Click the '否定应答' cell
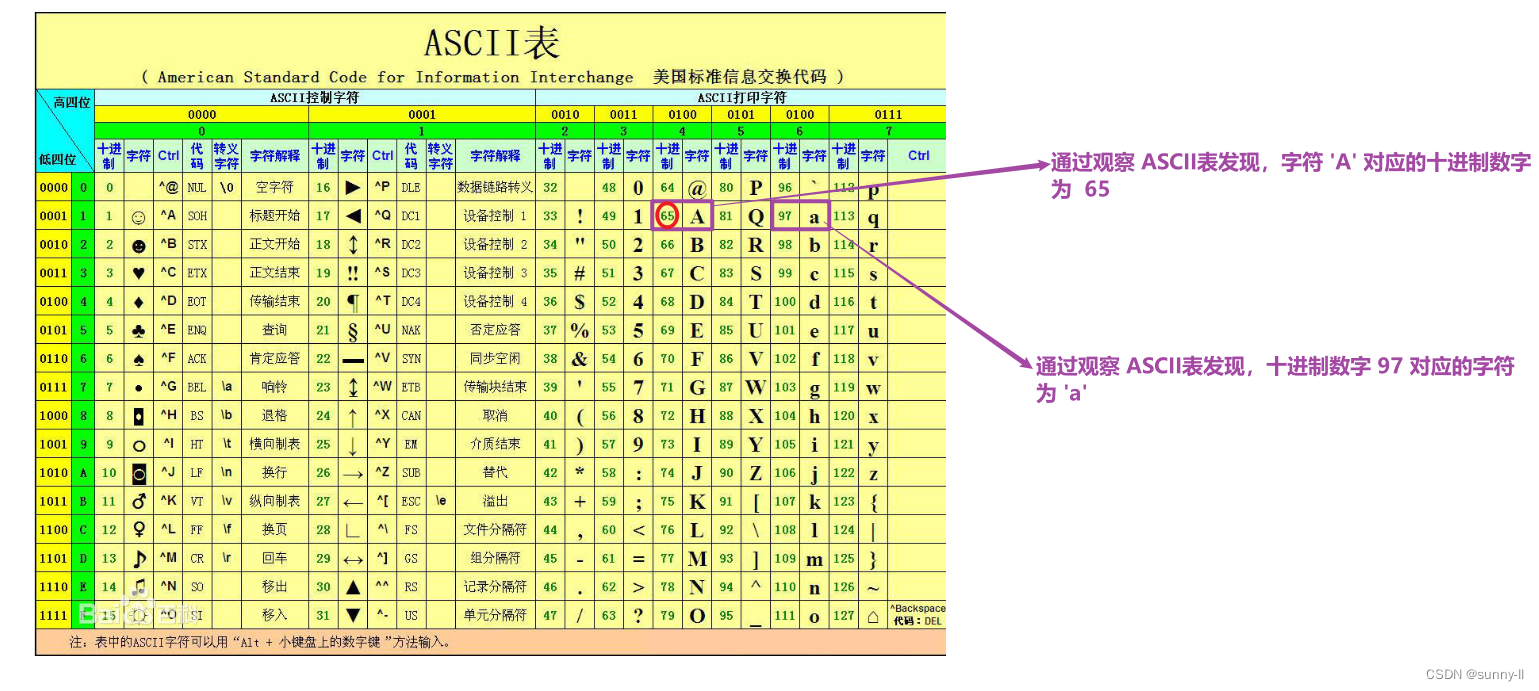Viewport: 1539px width, 691px height. point(495,330)
